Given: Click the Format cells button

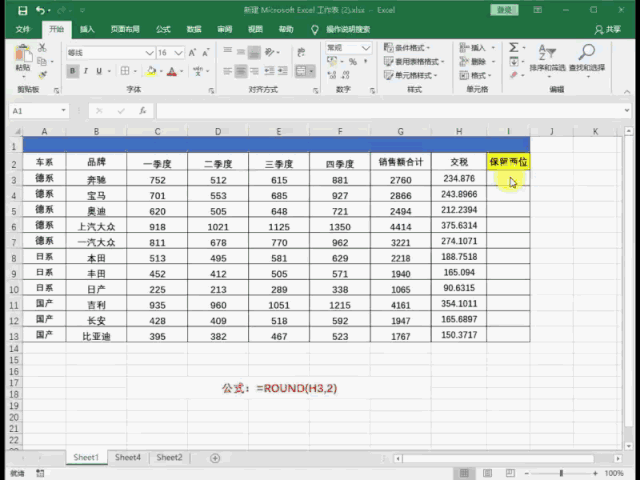Looking at the screenshot, I should pos(476,75).
